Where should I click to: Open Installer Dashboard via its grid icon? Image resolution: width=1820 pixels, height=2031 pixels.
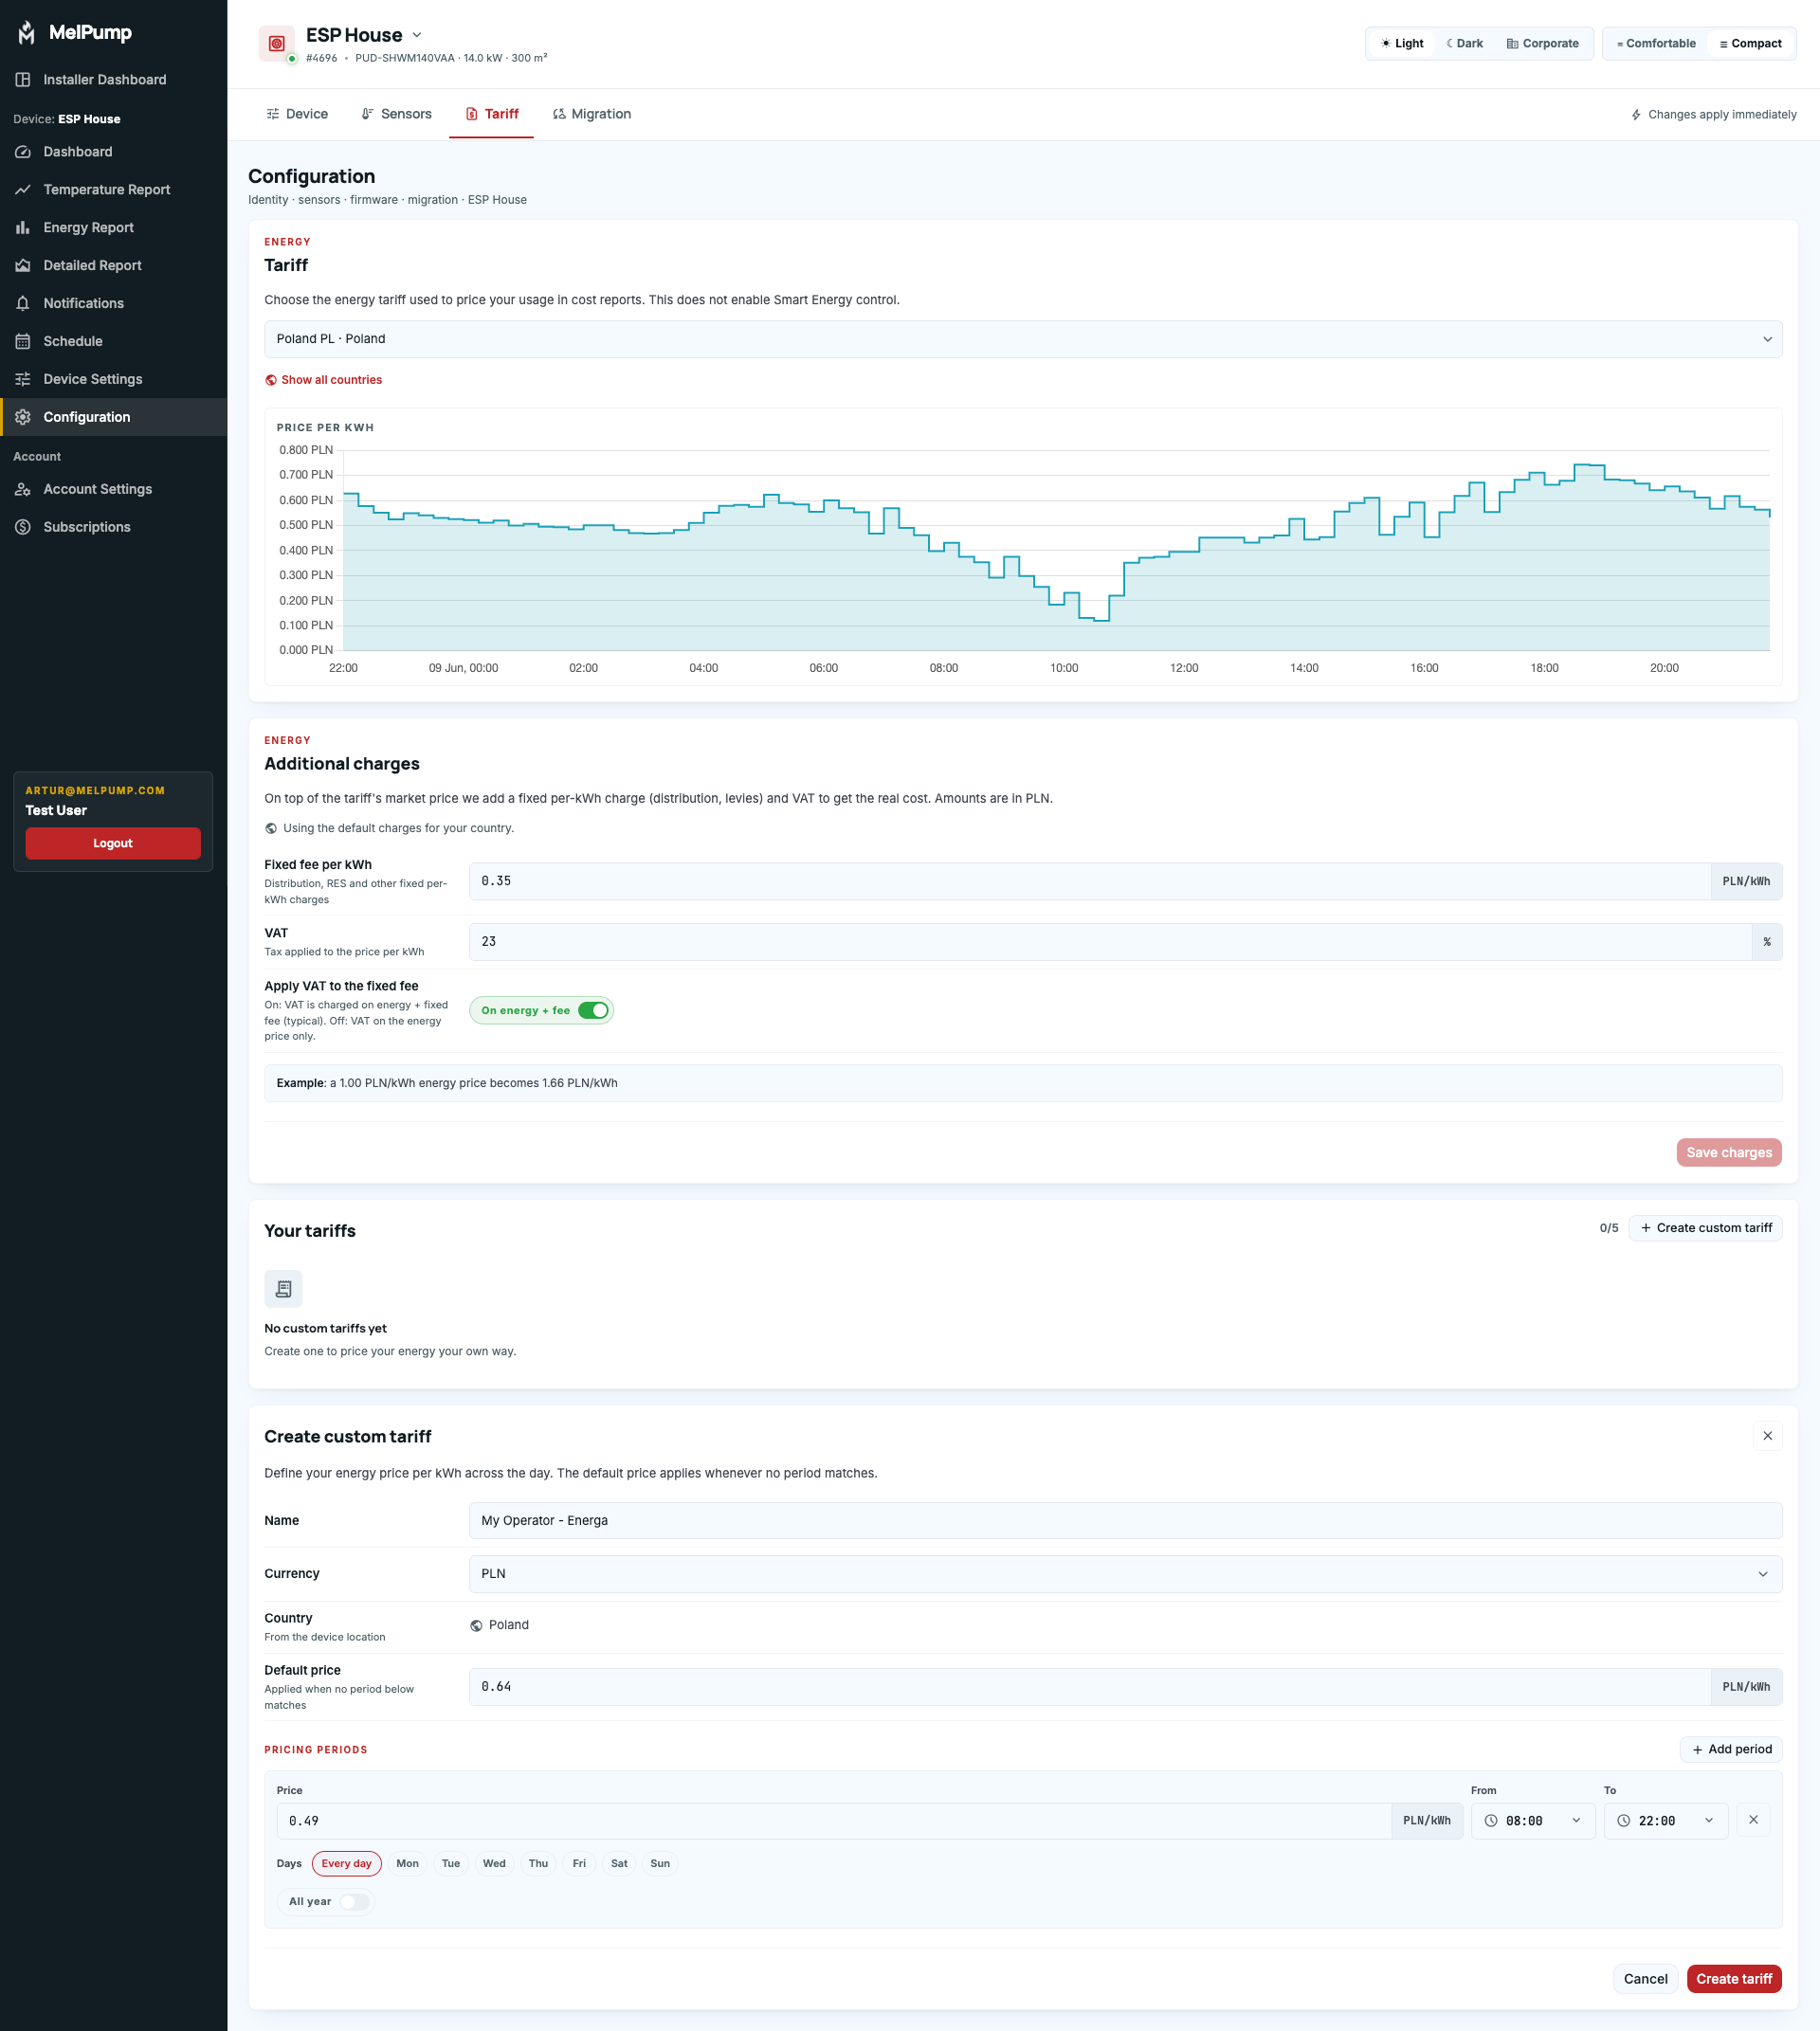point(23,80)
